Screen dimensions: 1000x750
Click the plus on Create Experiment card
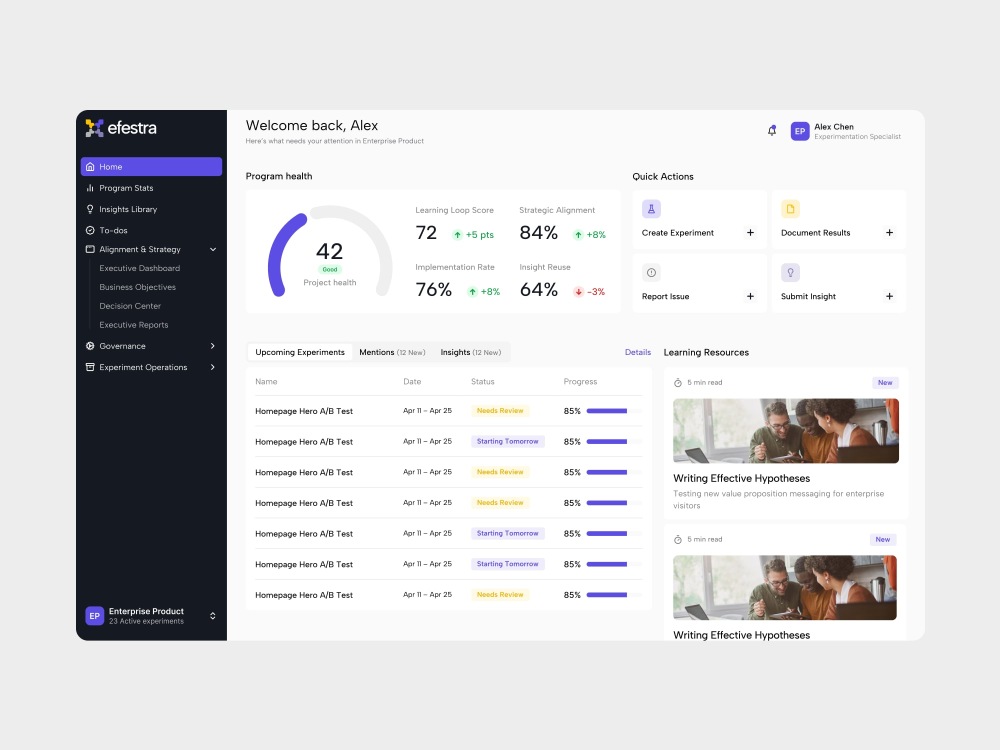751,233
